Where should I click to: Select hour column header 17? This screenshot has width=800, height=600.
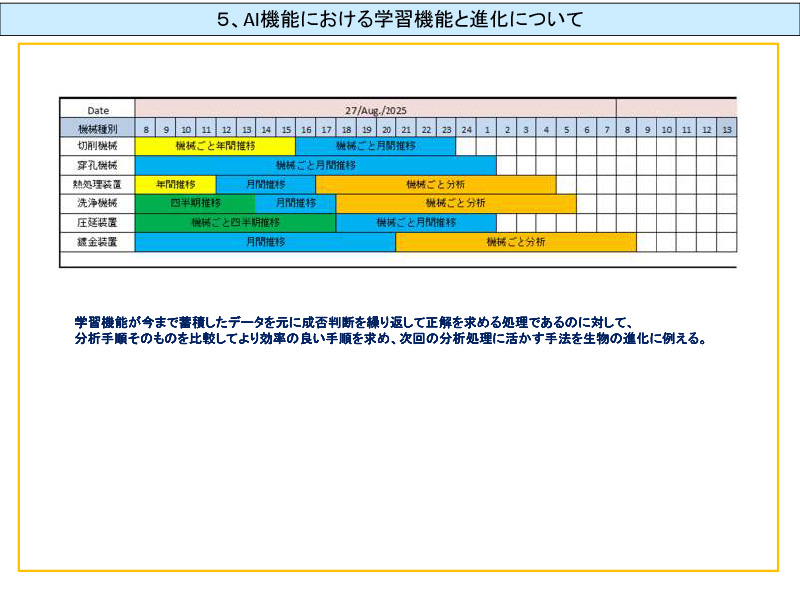(x=326, y=130)
